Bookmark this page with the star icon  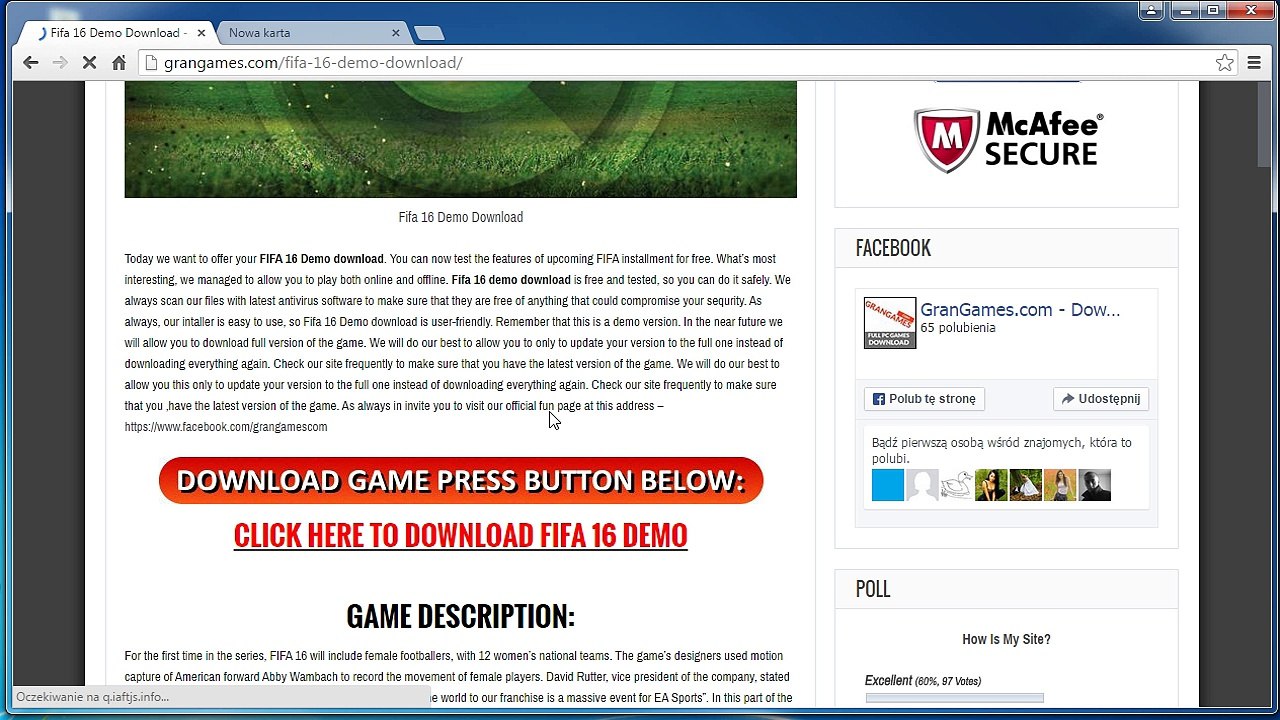pyautogui.click(x=1225, y=63)
